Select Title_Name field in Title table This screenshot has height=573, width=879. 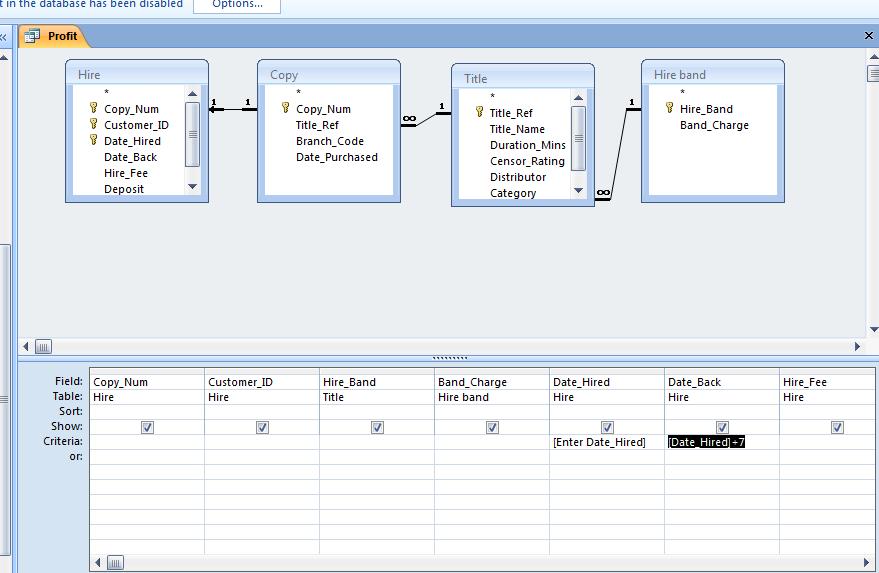tap(517, 129)
